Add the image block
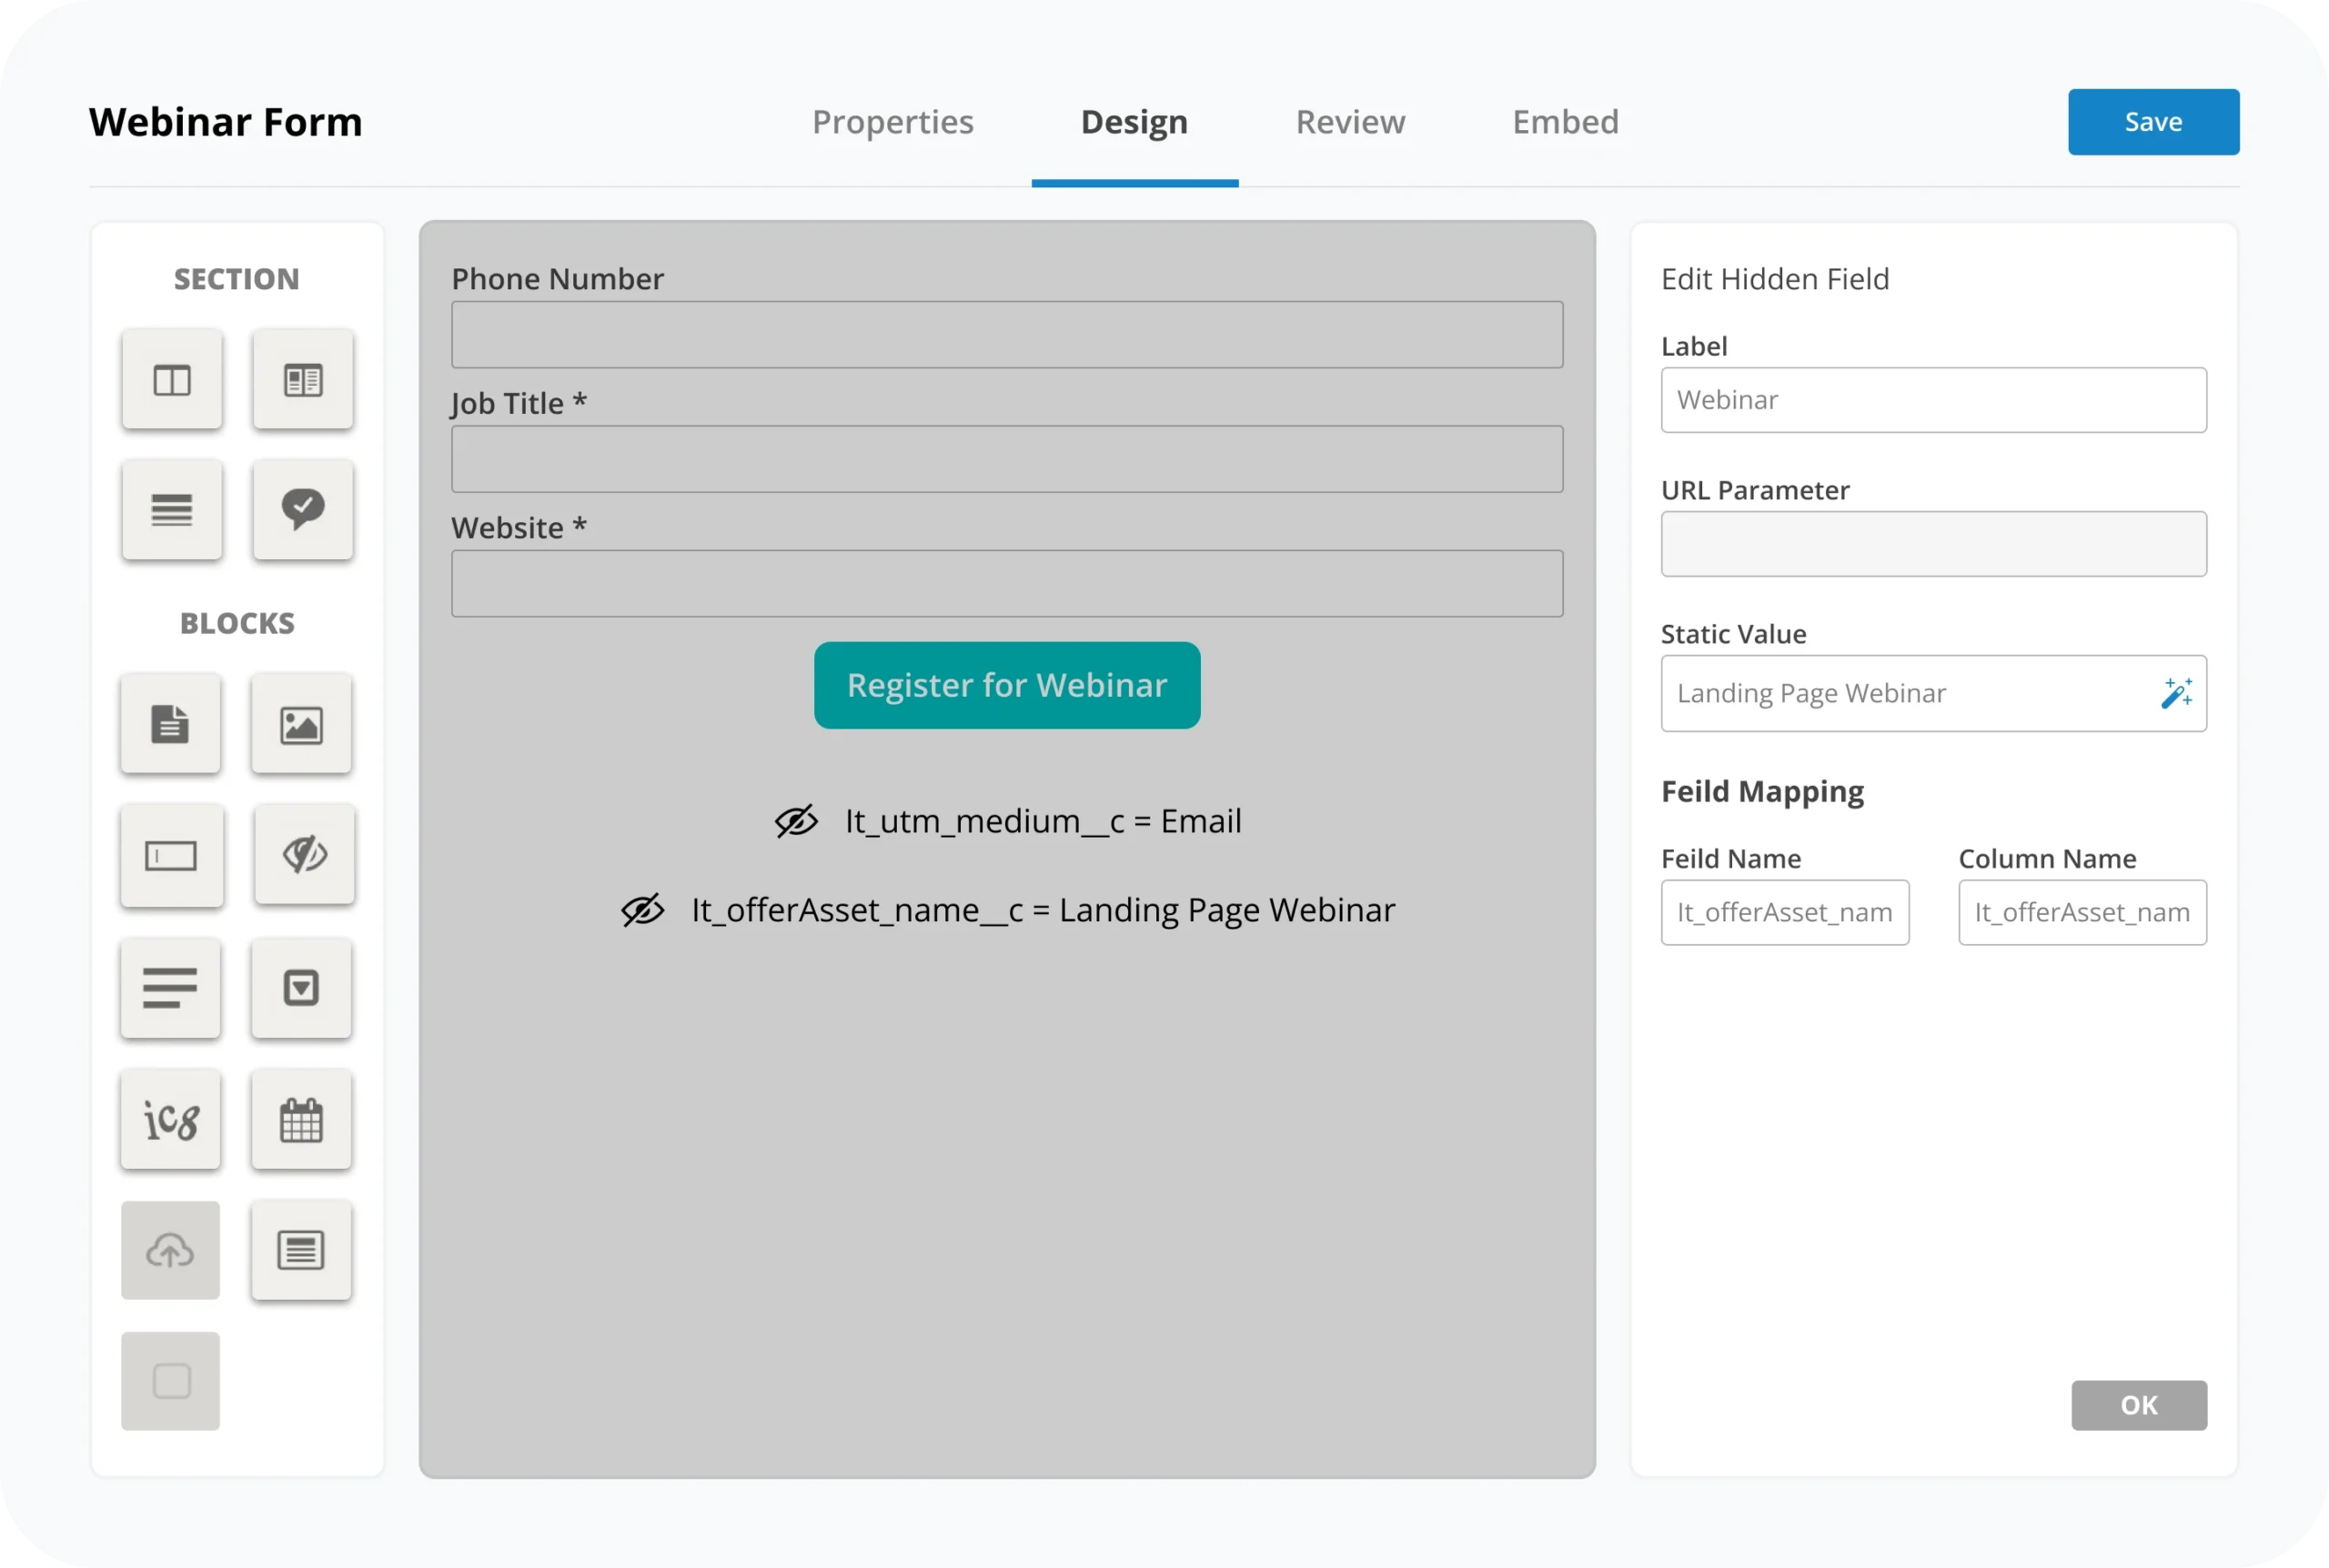The image size is (2329, 1568). 301,724
